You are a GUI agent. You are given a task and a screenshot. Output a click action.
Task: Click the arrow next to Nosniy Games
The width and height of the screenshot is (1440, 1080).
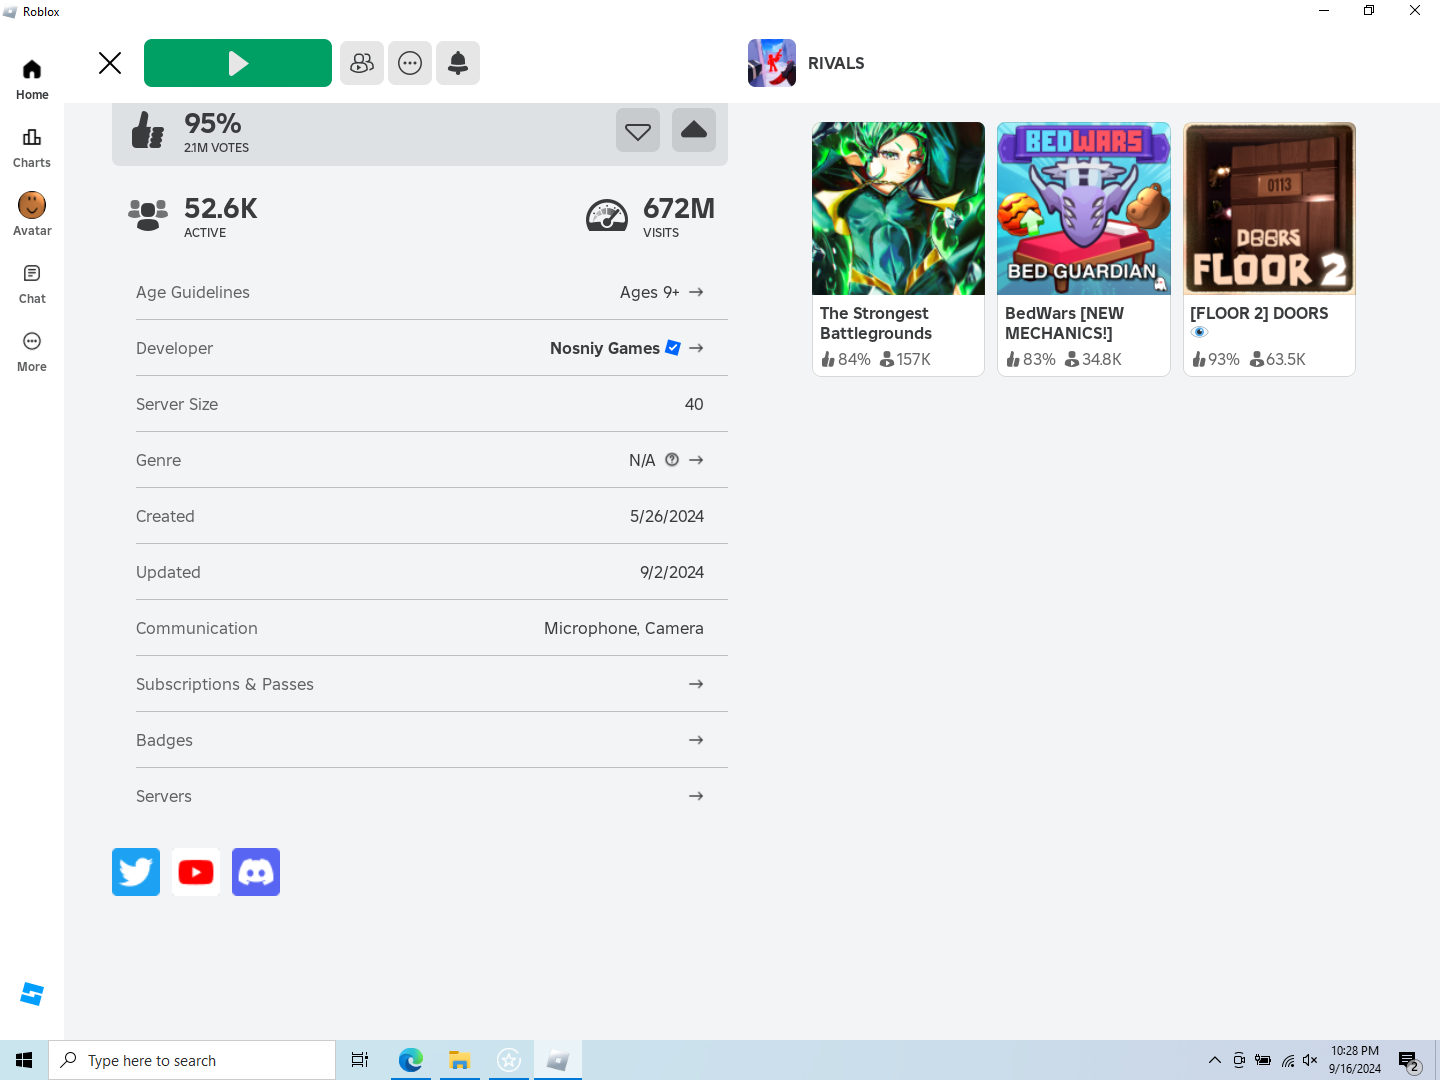[x=696, y=348]
